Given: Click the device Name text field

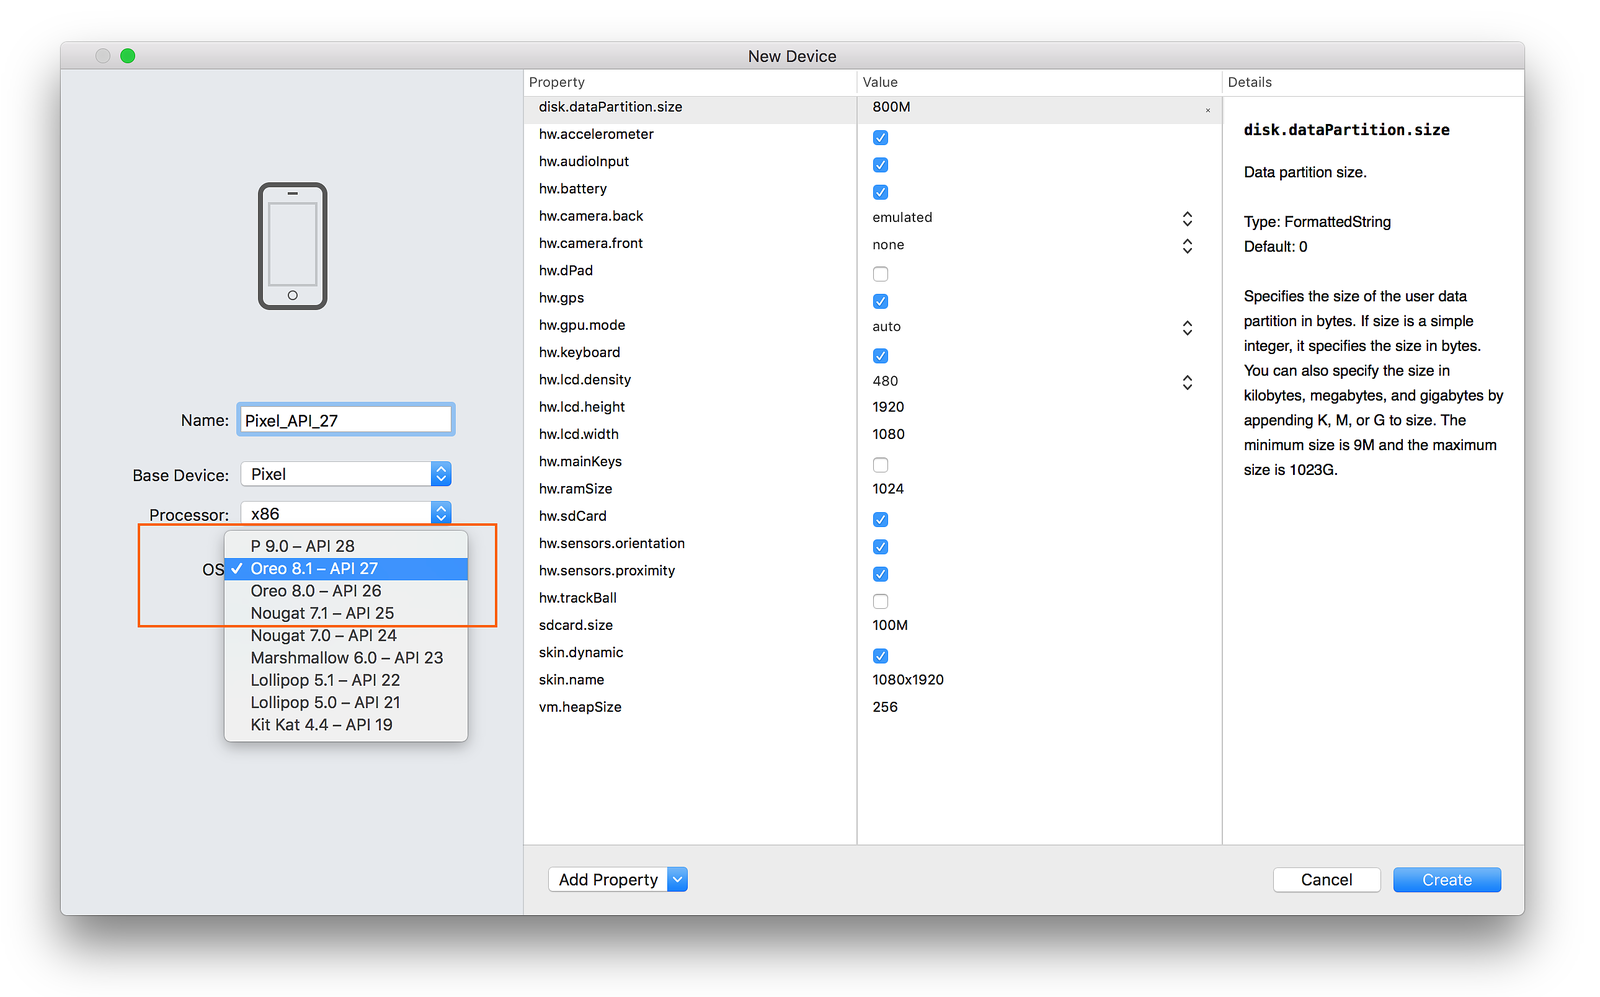Looking at the screenshot, I should pyautogui.click(x=345, y=420).
